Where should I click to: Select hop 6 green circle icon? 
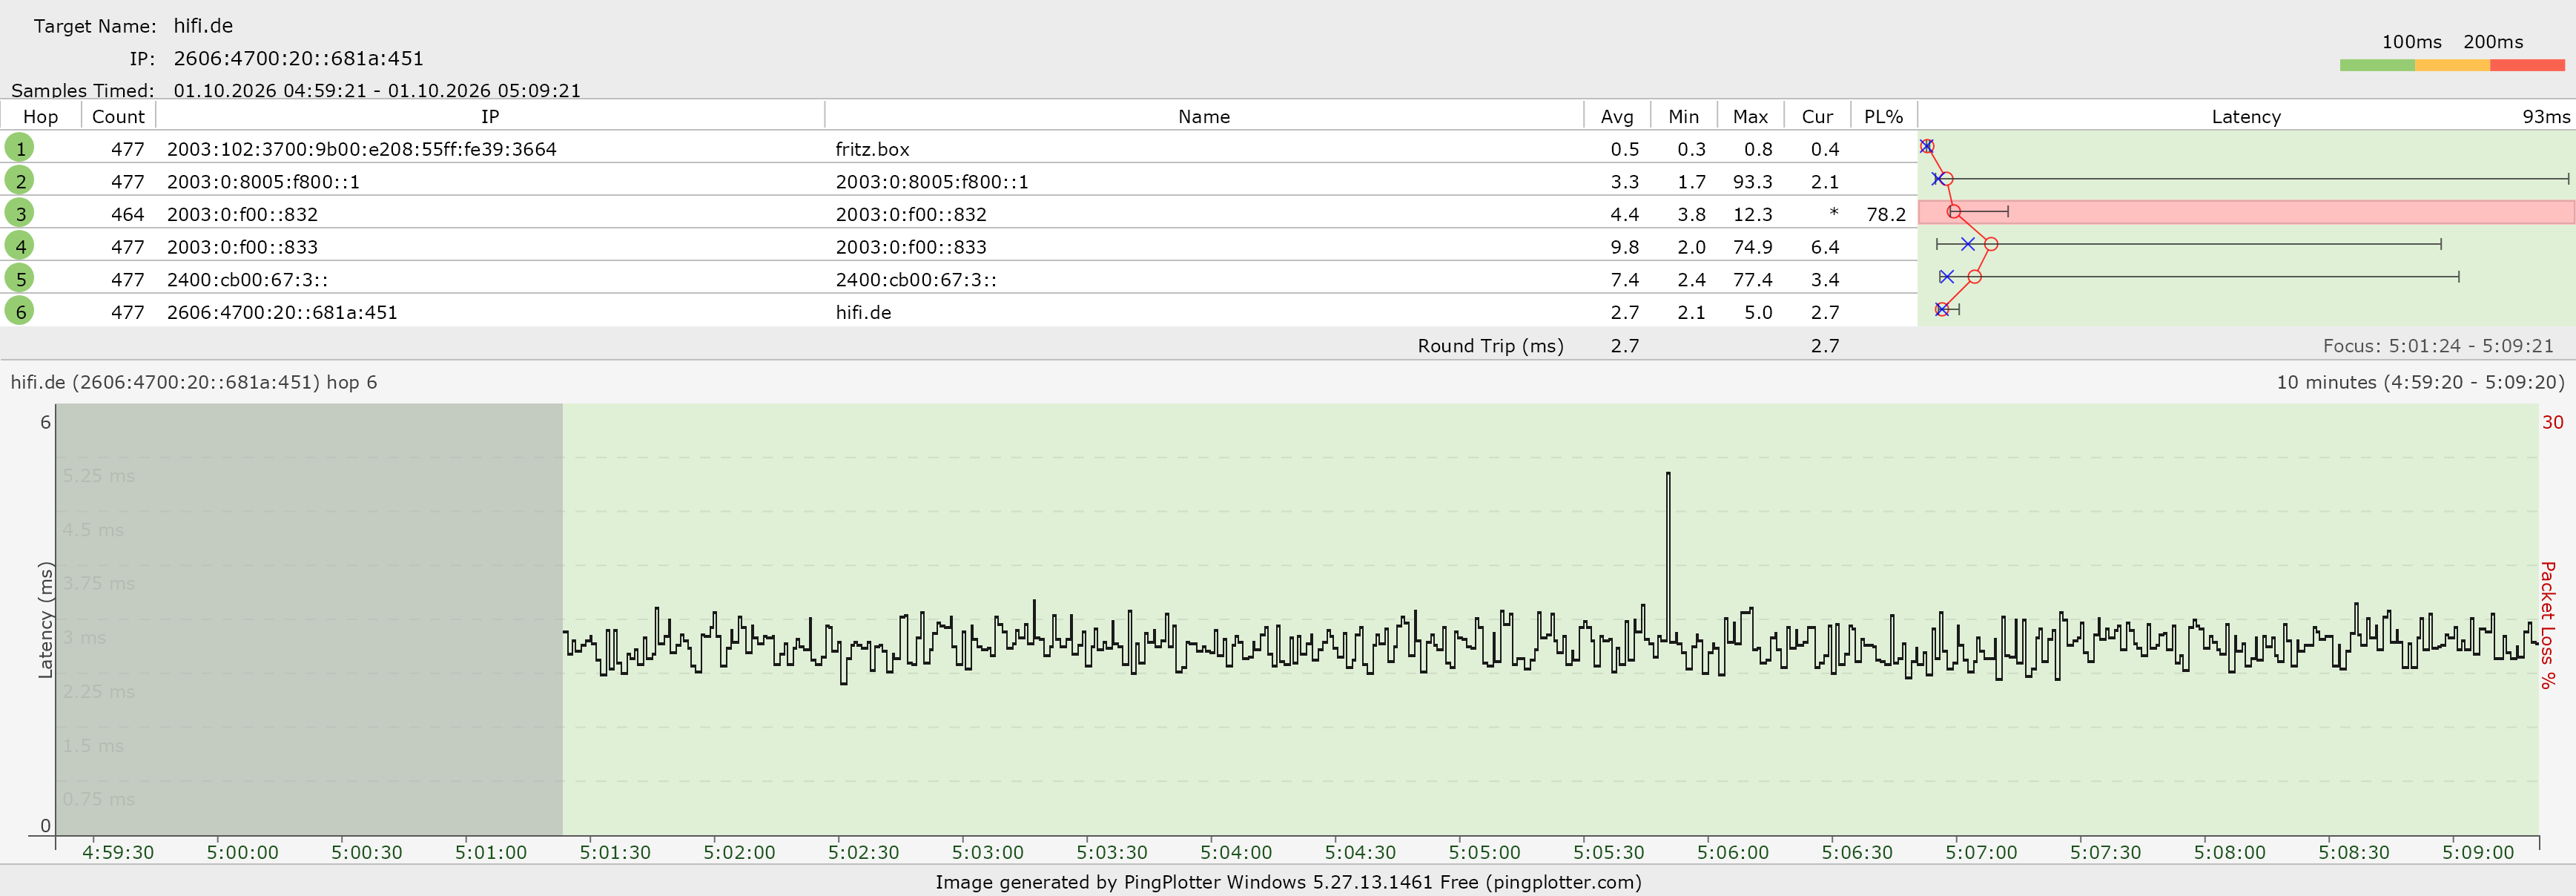coord(20,311)
